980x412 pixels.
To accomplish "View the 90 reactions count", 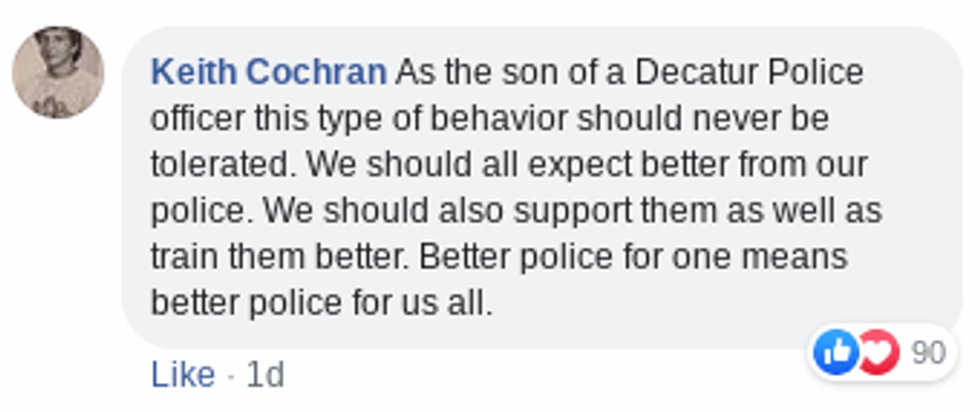I will [x=928, y=352].
